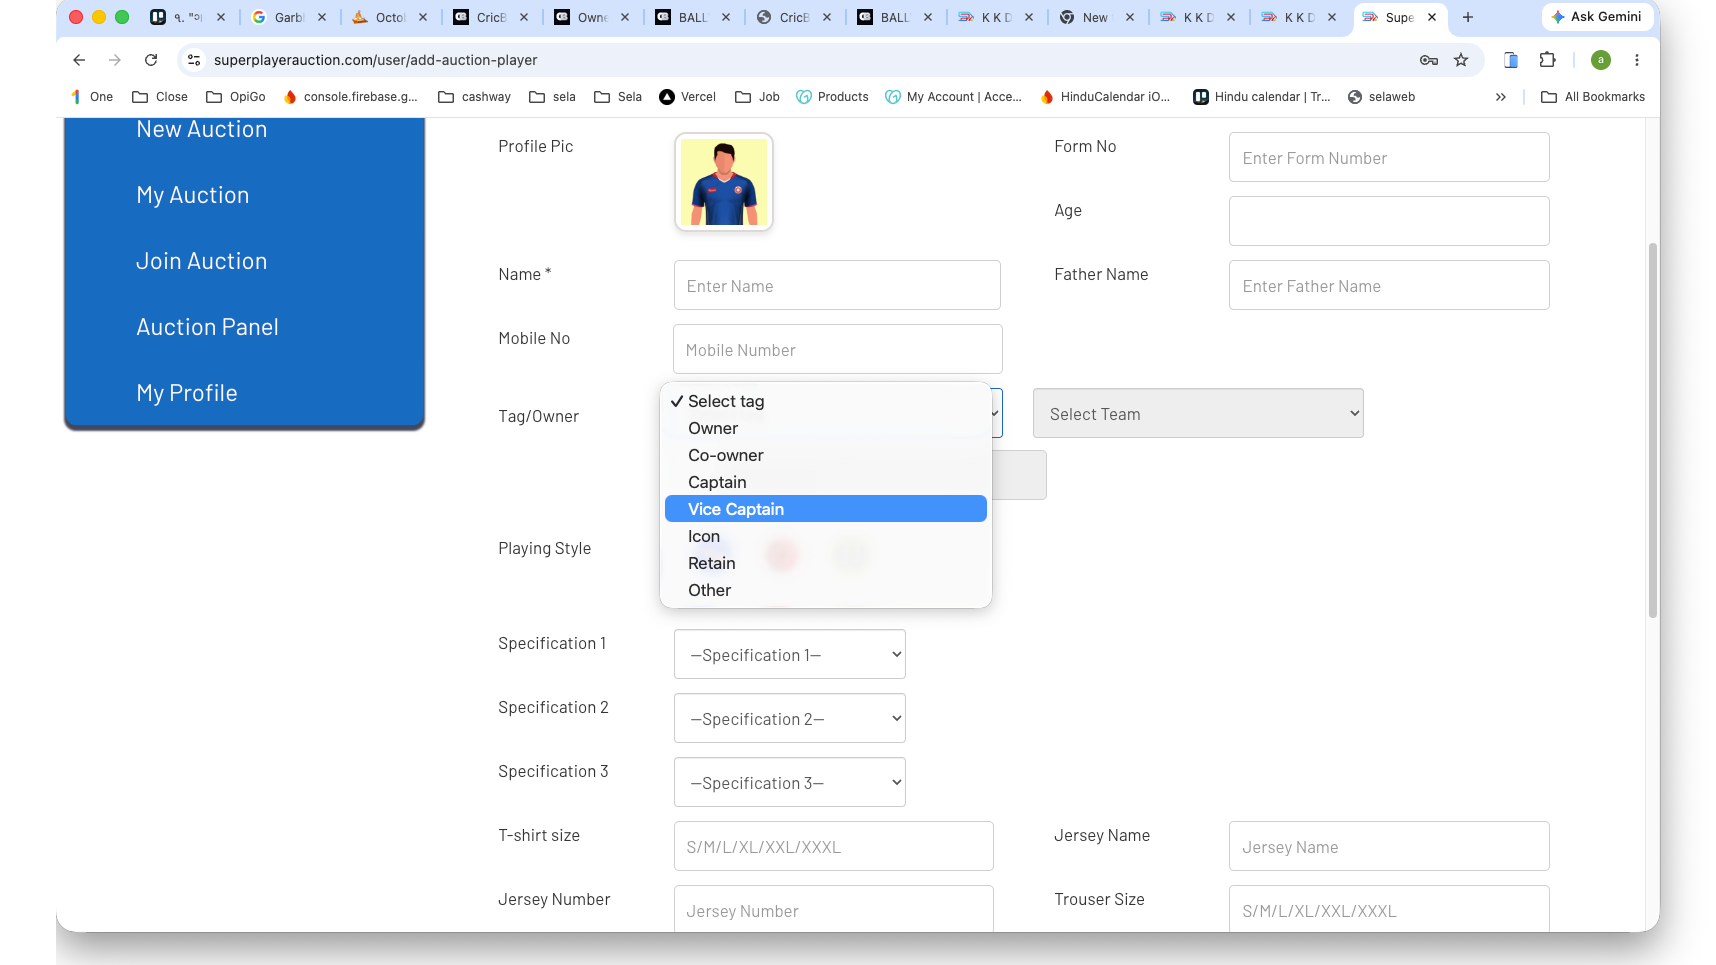This screenshot has height=965, width=1716.
Task: Expand the Specification 1 dropdown
Action: [x=790, y=654]
